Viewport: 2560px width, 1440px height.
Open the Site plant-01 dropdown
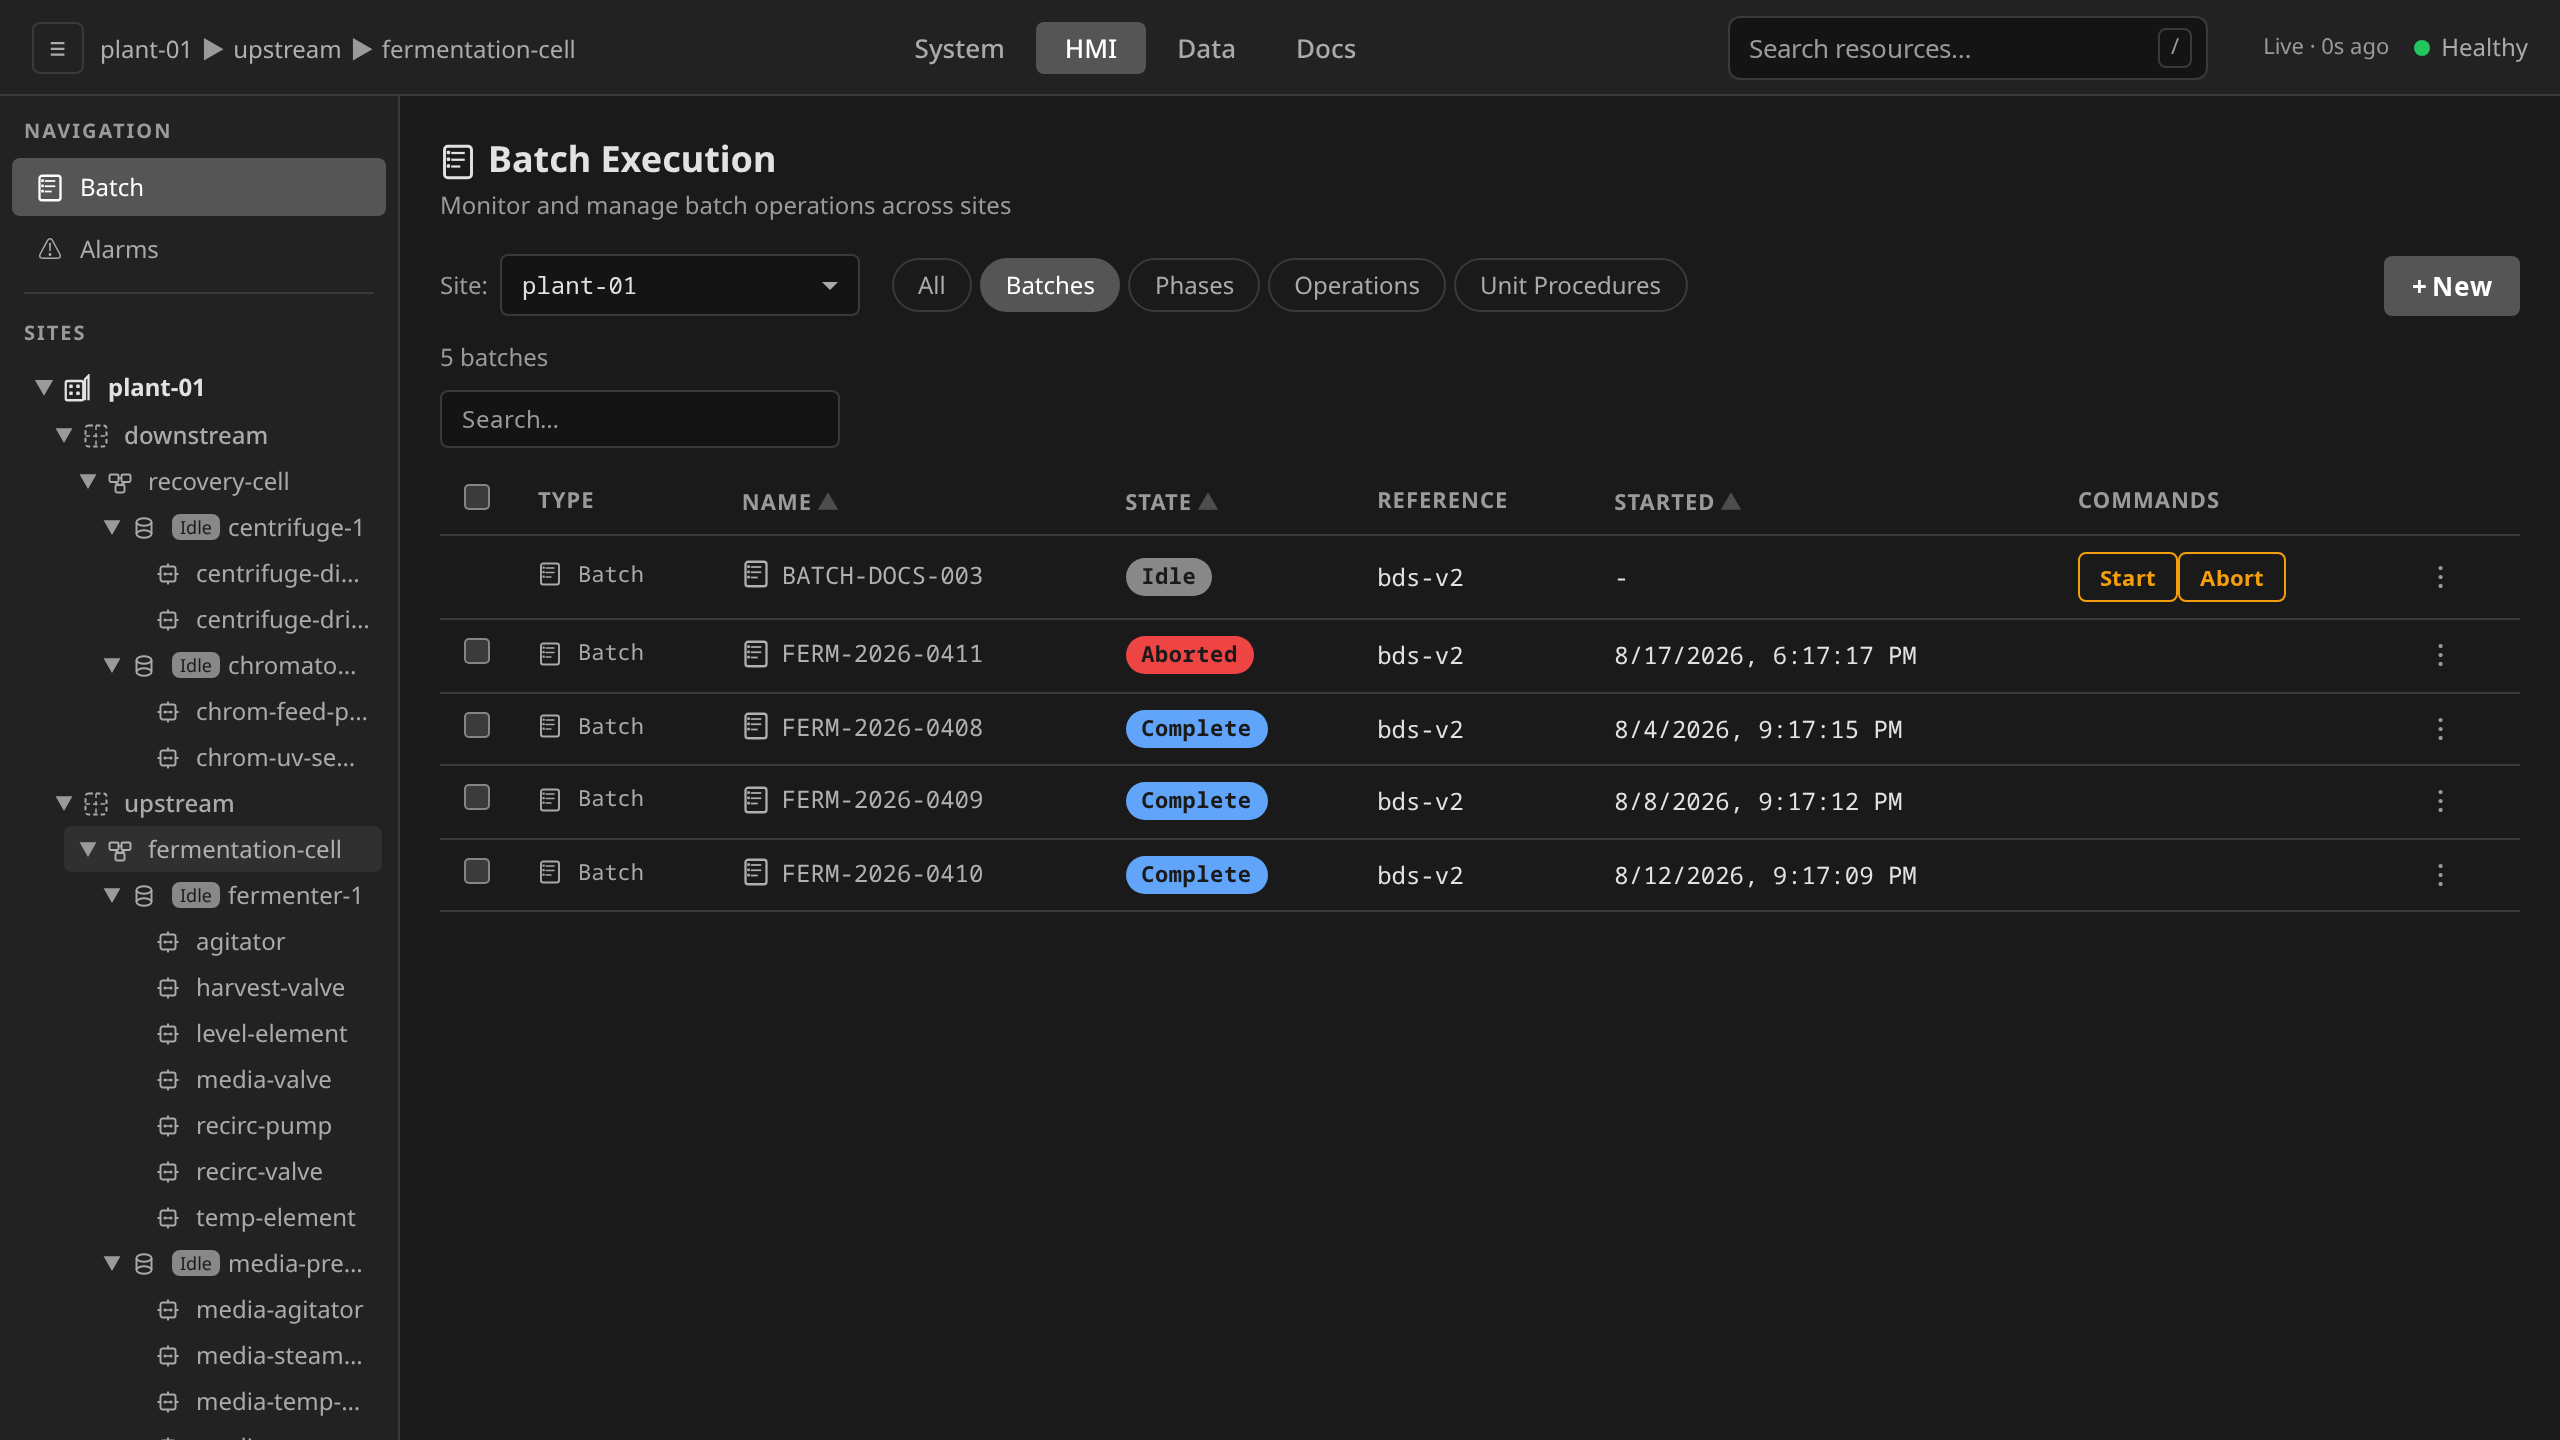680,286
